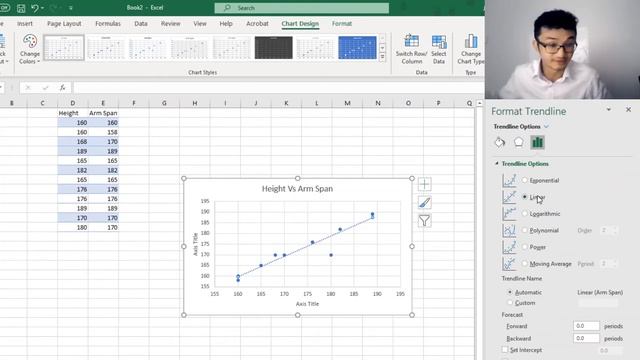Click Chart Styles paintbrush button

click(x=424, y=202)
